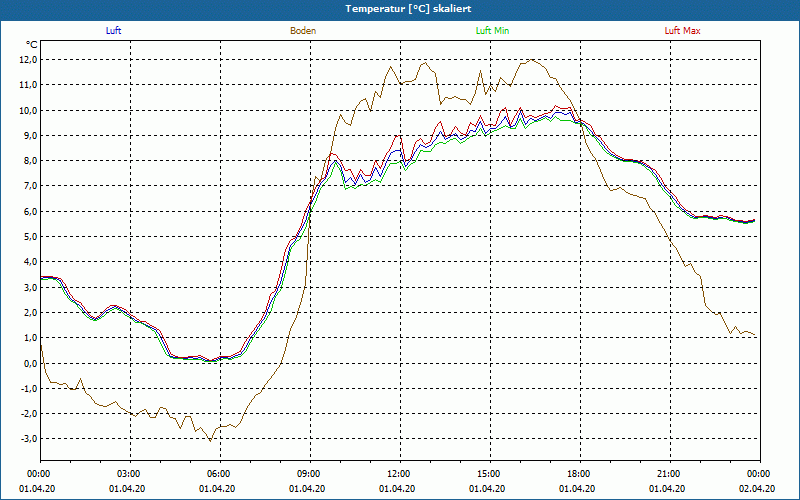Click the '8,0' y-axis value
This screenshot has width=800, height=500.
31,161
